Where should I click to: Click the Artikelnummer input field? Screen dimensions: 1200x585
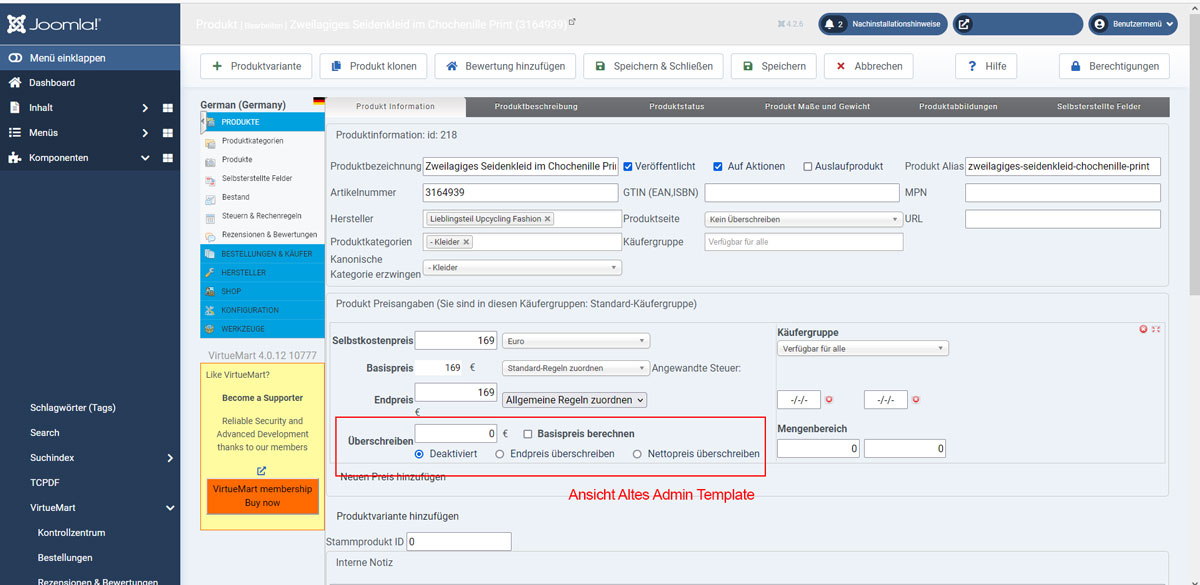coord(520,192)
